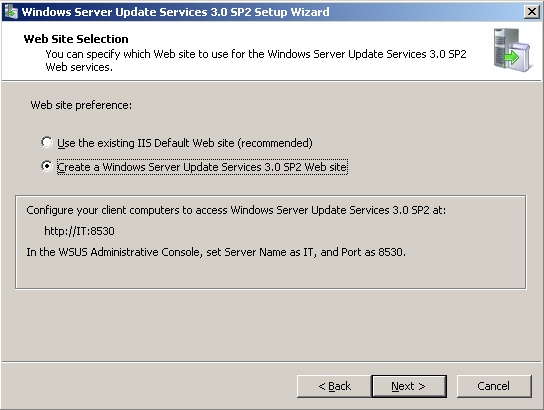
Task: Select the existing IIS Default Web site radio button
Action: [47, 142]
